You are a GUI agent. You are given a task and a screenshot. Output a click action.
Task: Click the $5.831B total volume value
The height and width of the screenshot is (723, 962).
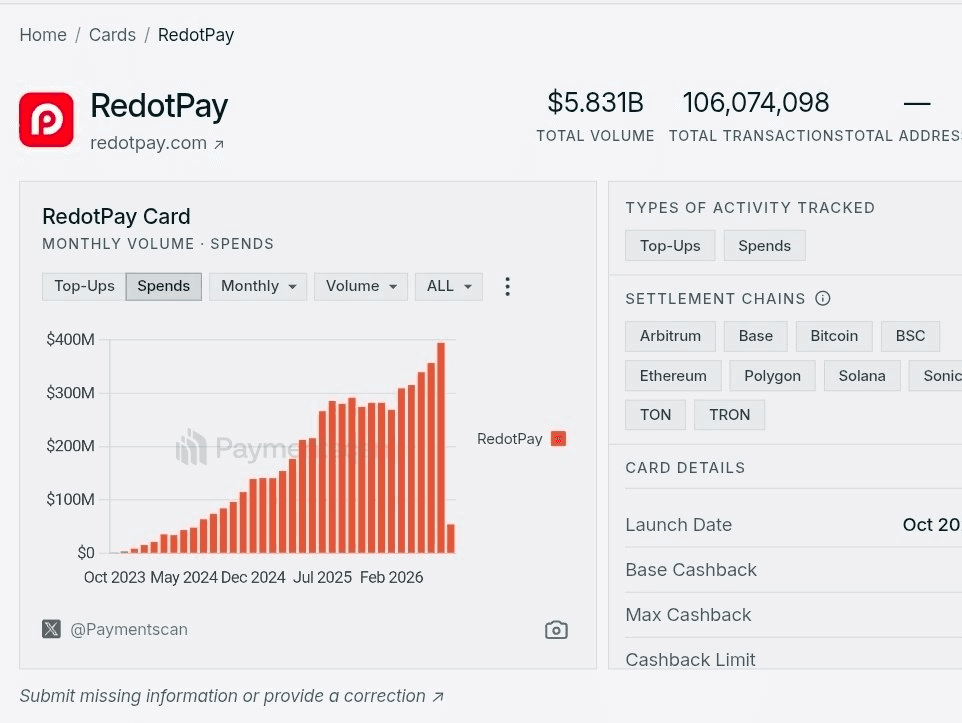point(595,102)
